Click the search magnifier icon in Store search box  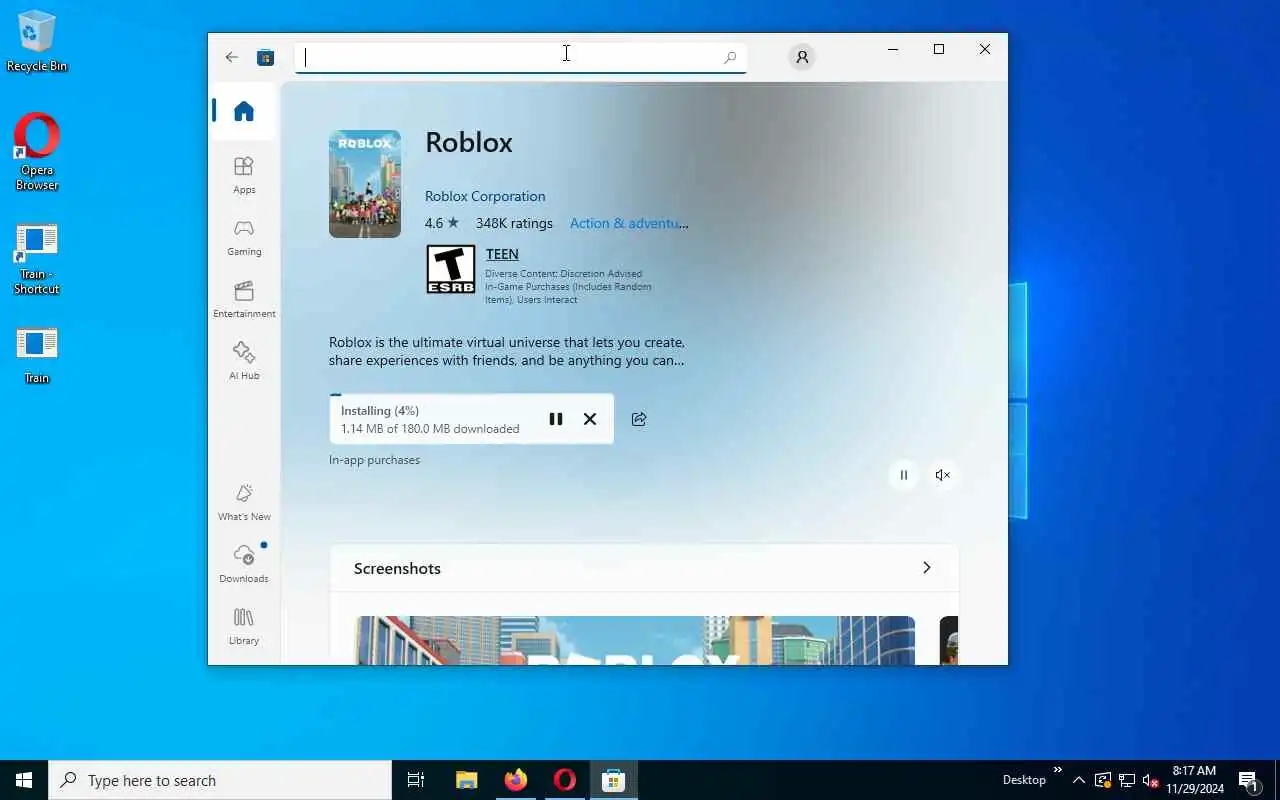(x=730, y=58)
